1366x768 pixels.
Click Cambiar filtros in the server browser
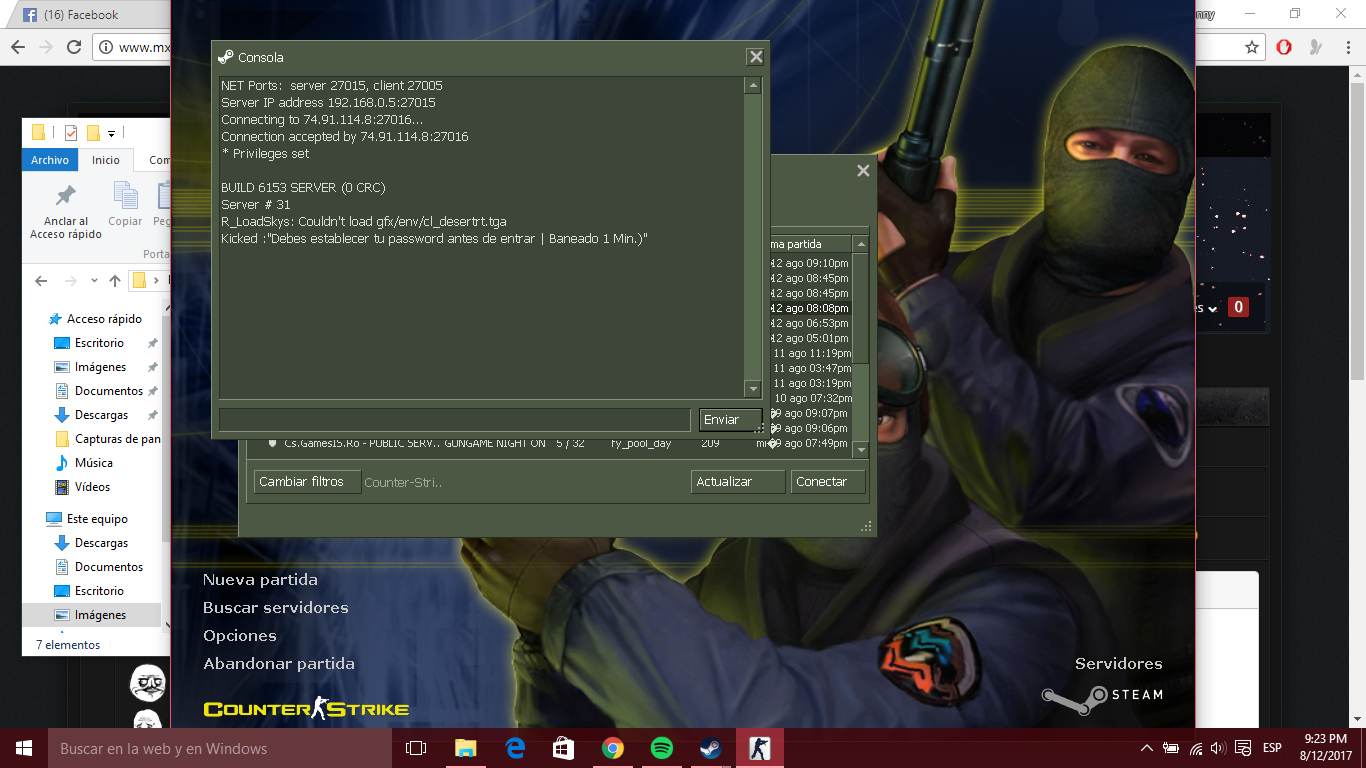306,482
